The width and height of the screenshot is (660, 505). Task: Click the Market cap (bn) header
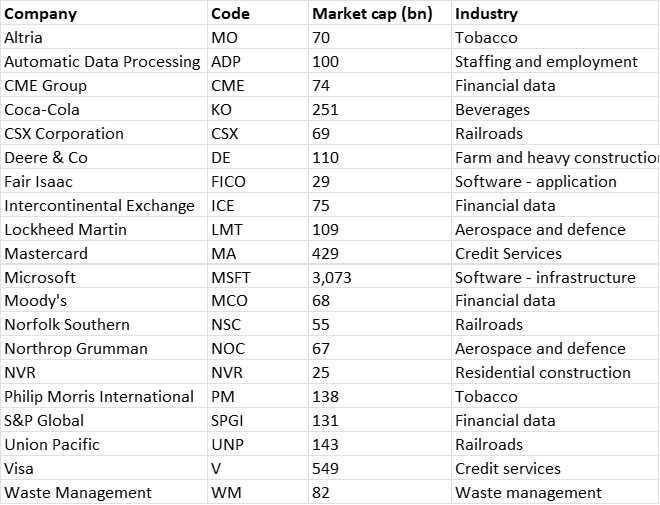click(372, 14)
